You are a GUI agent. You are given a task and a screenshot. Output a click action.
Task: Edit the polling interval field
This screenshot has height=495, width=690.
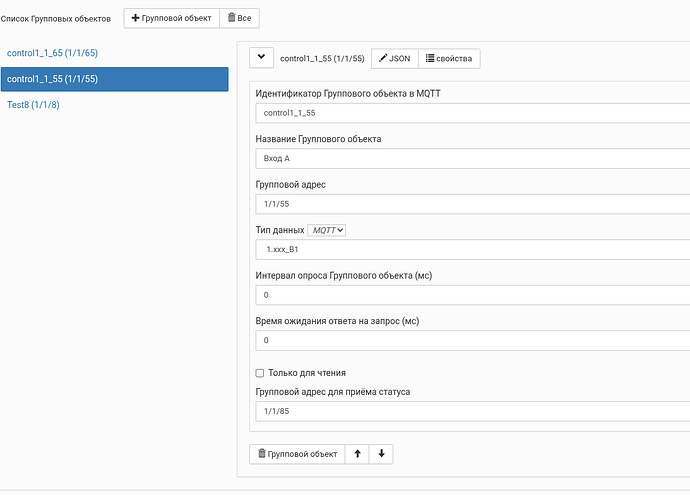pos(473,295)
